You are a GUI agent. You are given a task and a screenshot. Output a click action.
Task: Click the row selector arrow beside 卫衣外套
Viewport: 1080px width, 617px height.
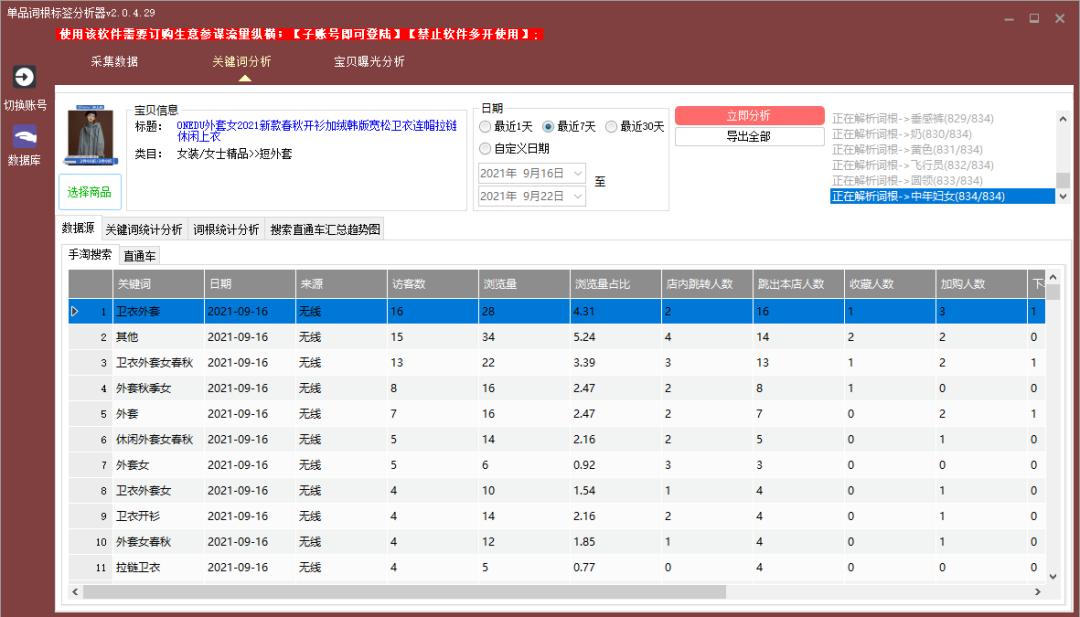tap(74, 311)
